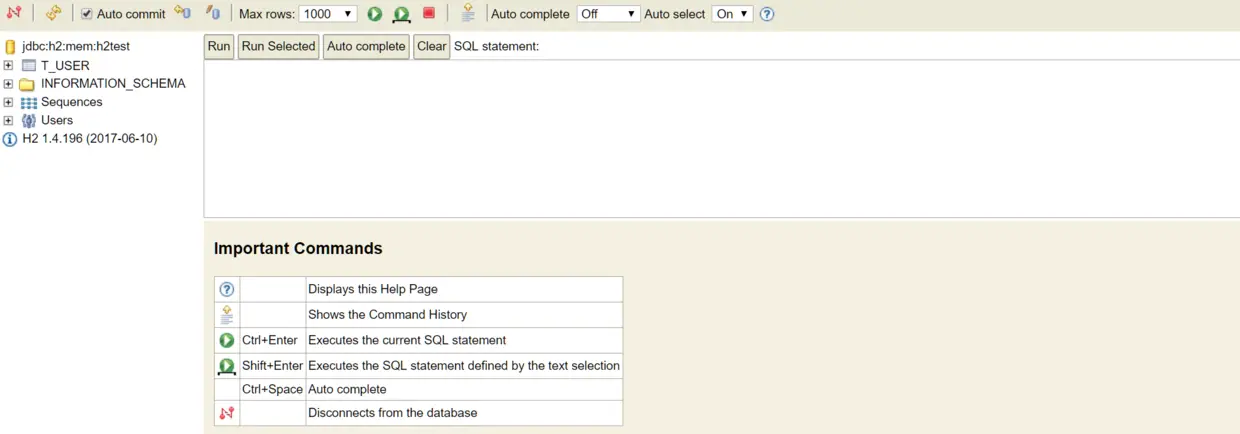This screenshot has height=434, width=1240.
Task: Click the run-selected icon in the Shift+Enter row
Action: (227, 366)
